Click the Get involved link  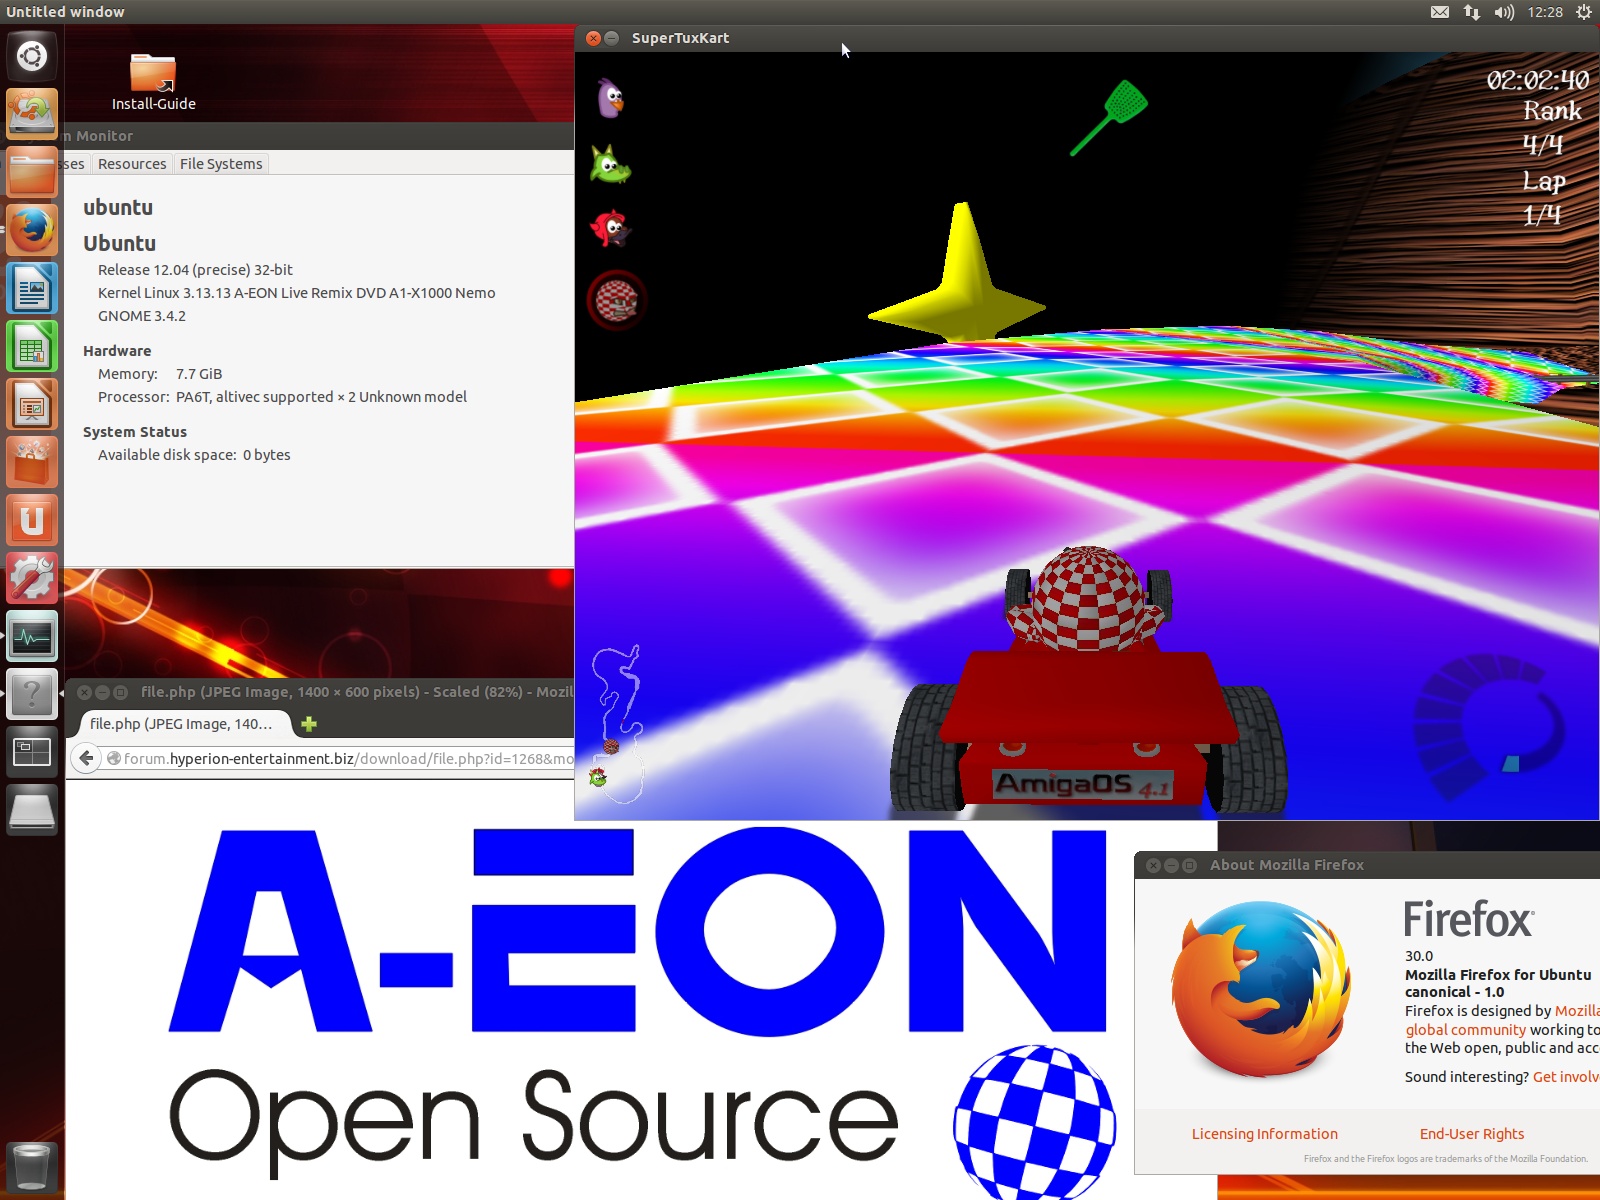(x=1566, y=1077)
